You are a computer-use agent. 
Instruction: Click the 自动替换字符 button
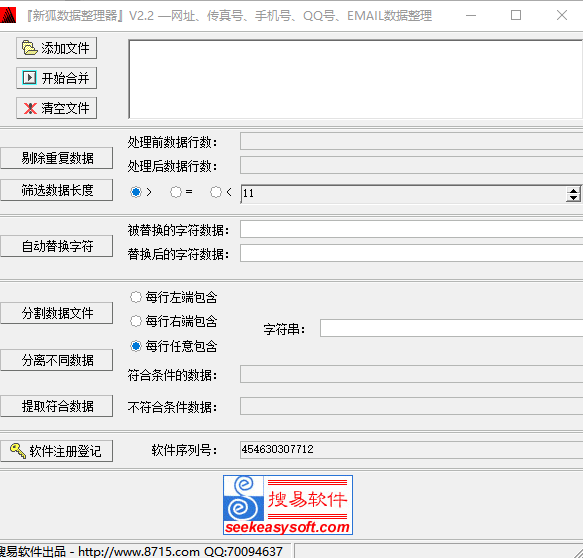click(x=57, y=246)
